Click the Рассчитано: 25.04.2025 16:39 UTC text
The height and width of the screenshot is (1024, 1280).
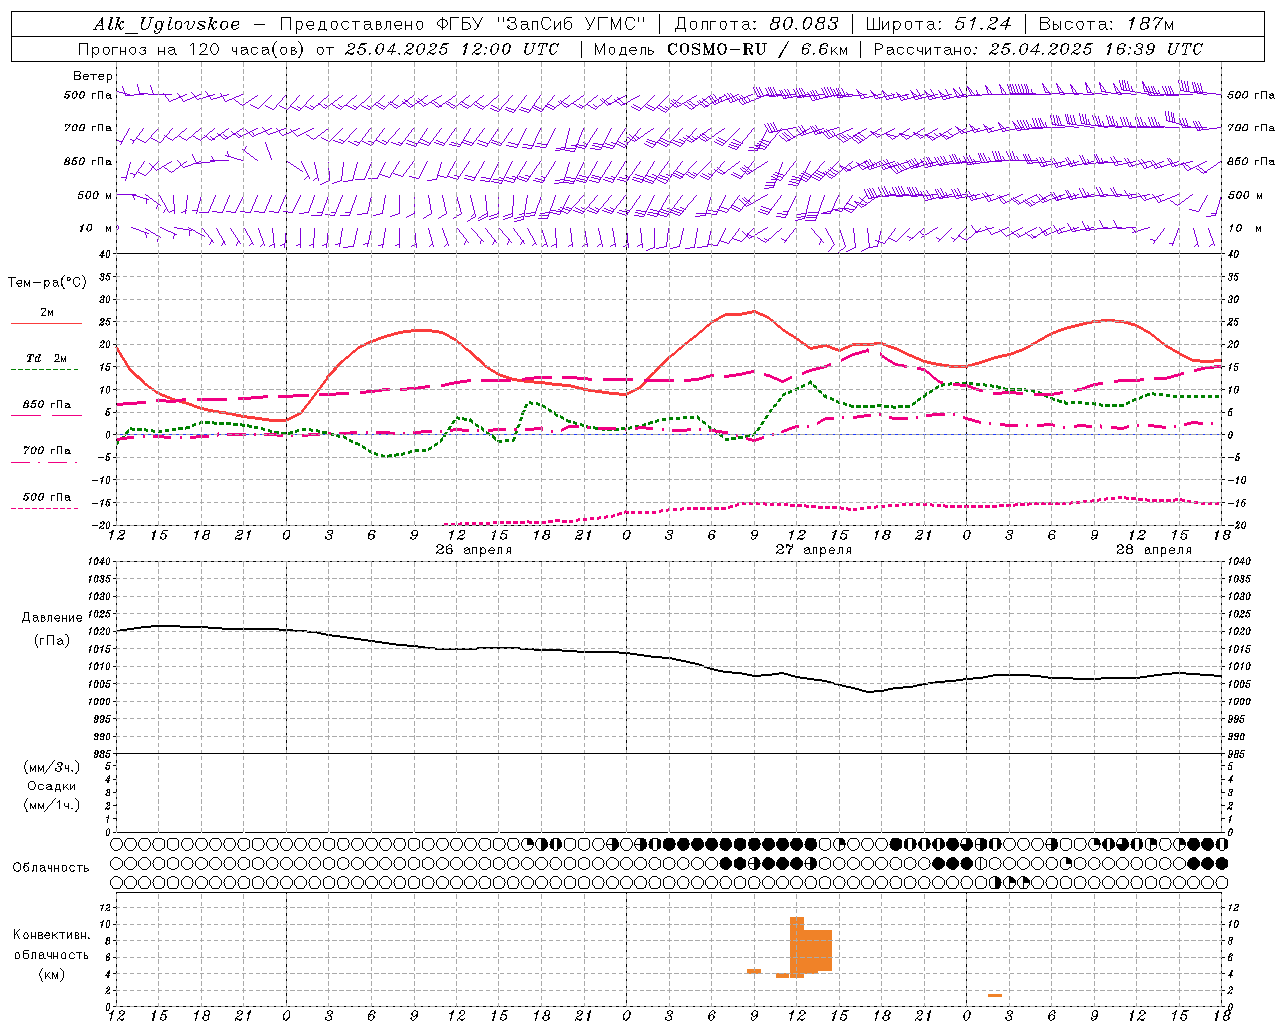(1038, 49)
